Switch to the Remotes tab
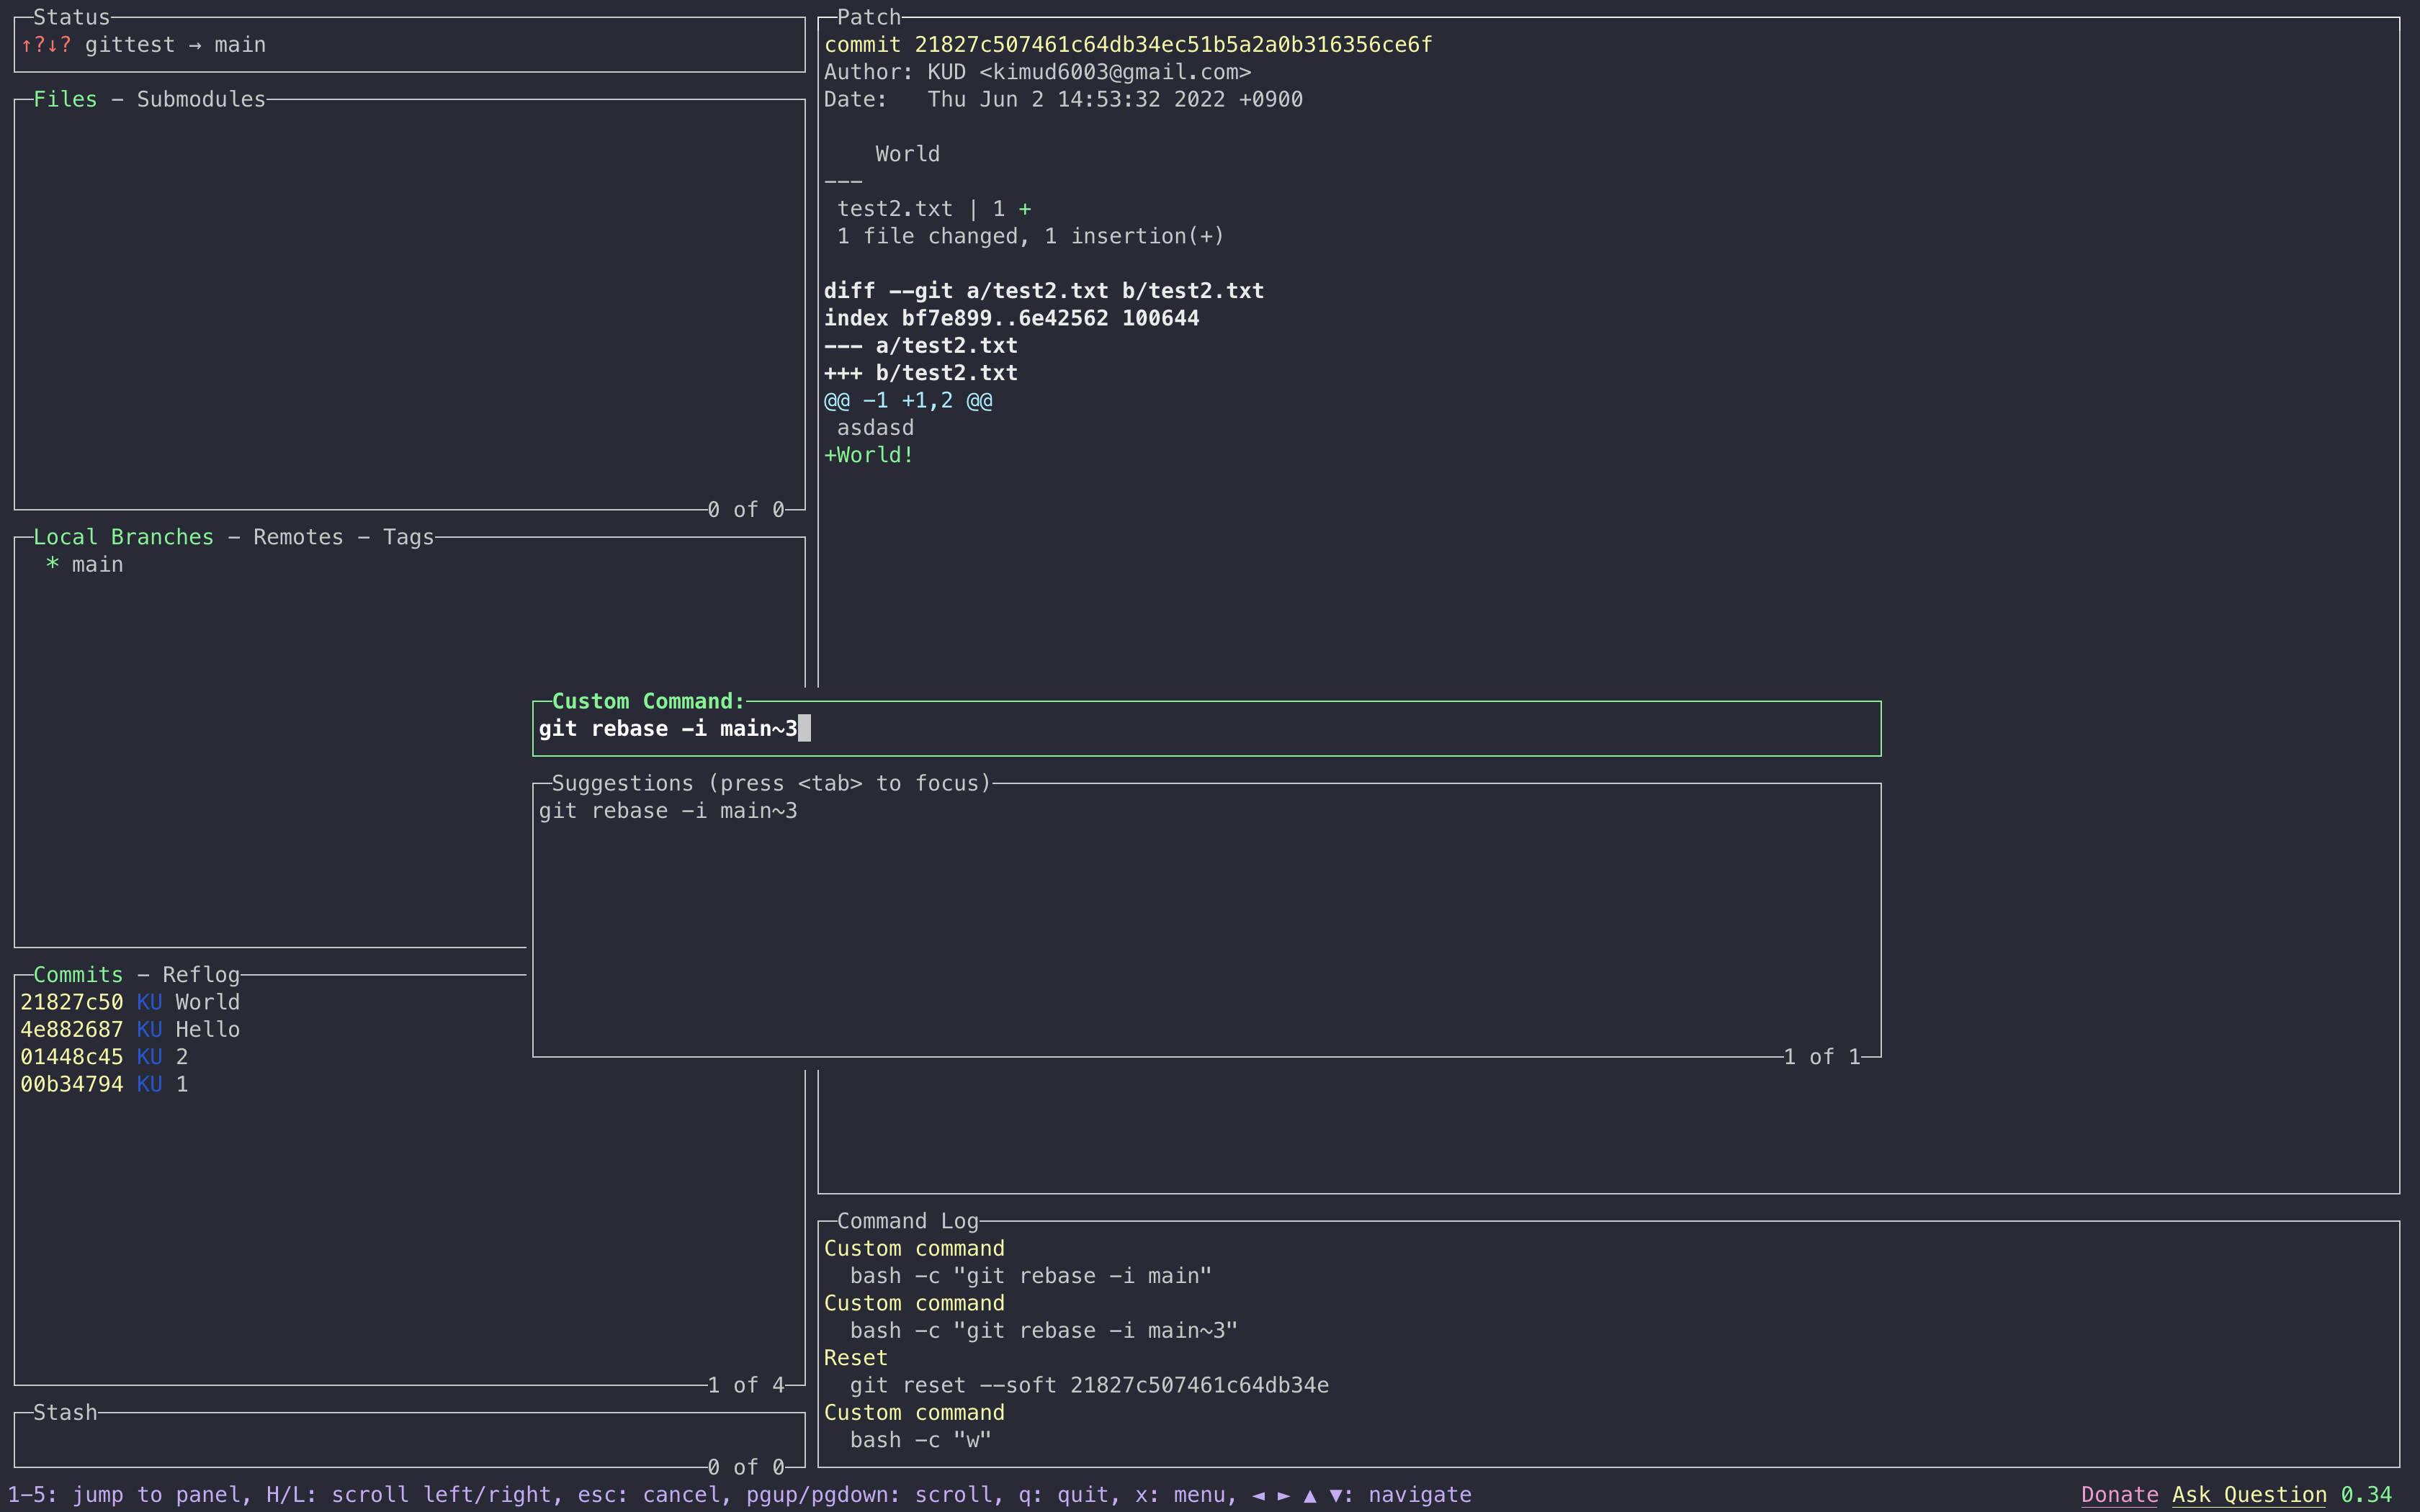This screenshot has width=2420, height=1512. (x=297, y=537)
